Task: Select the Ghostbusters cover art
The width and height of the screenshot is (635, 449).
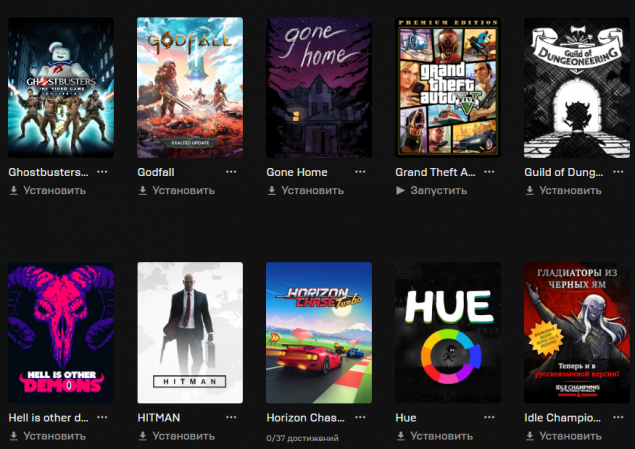Action: click(x=61, y=87)
